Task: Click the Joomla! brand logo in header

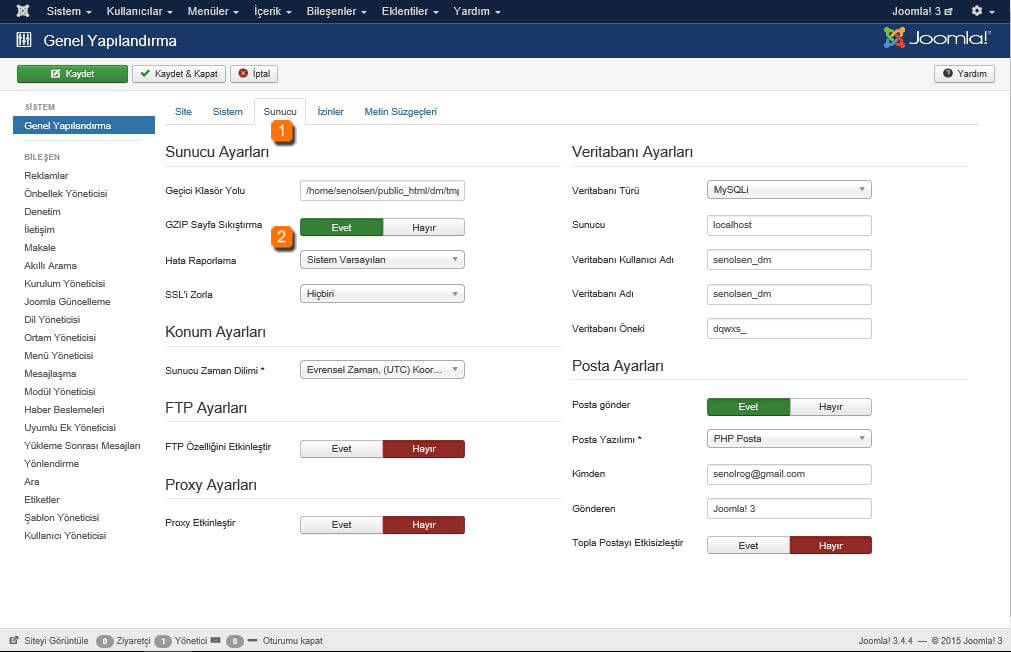Action: tap(937, 39)
